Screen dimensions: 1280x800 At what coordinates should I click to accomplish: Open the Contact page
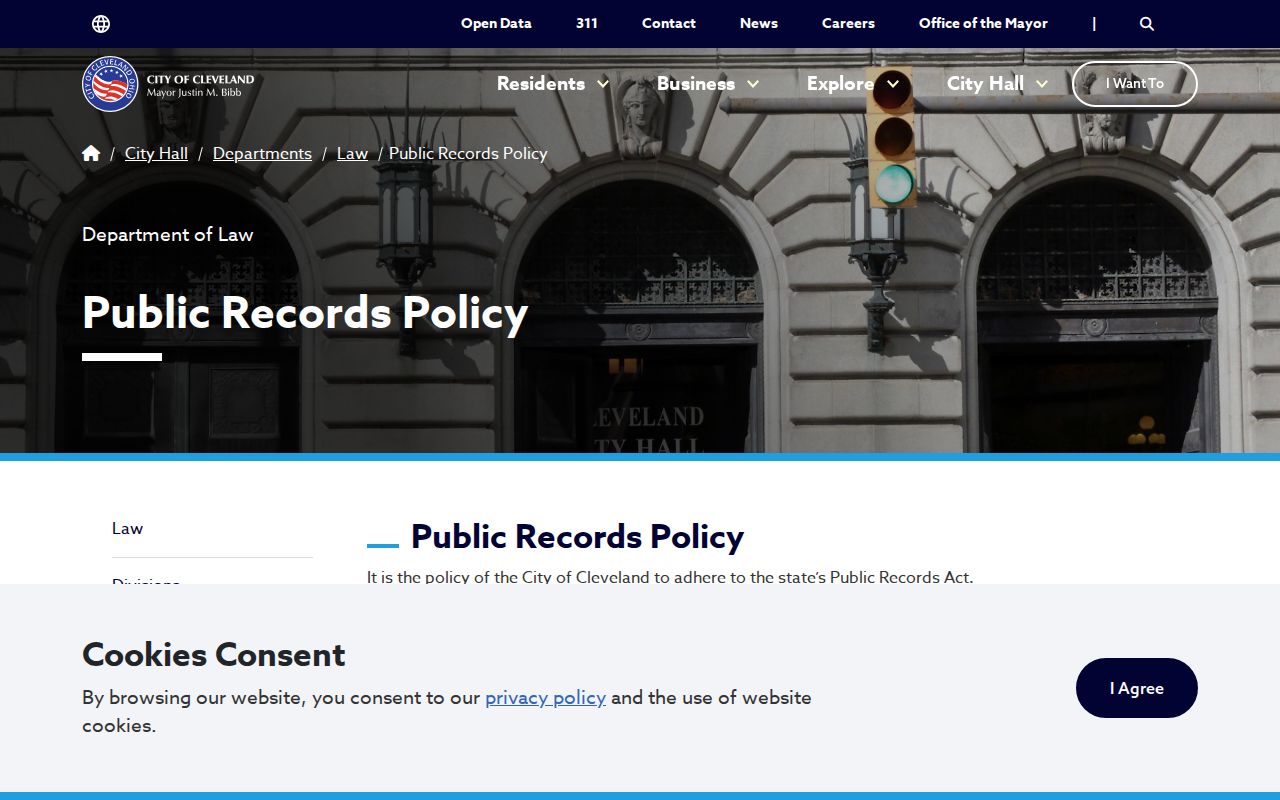pos(669,23)
